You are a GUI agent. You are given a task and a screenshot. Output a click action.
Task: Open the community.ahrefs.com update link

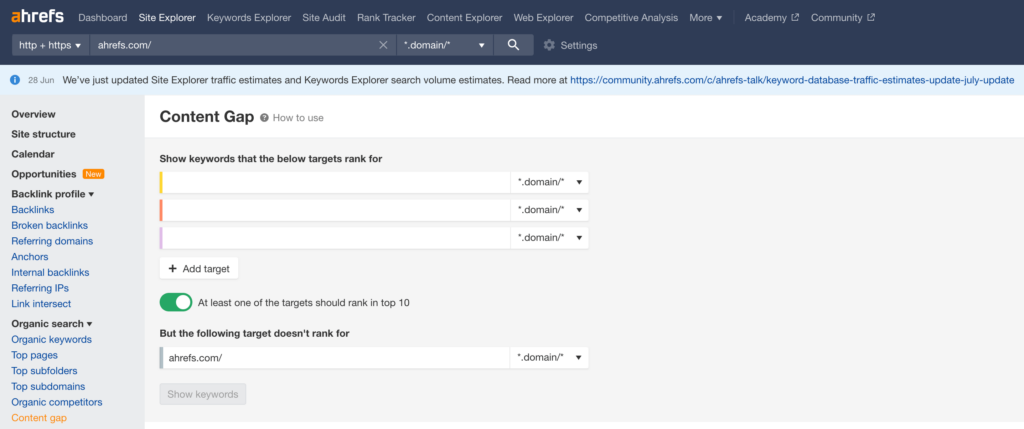(x=792, y=80)
